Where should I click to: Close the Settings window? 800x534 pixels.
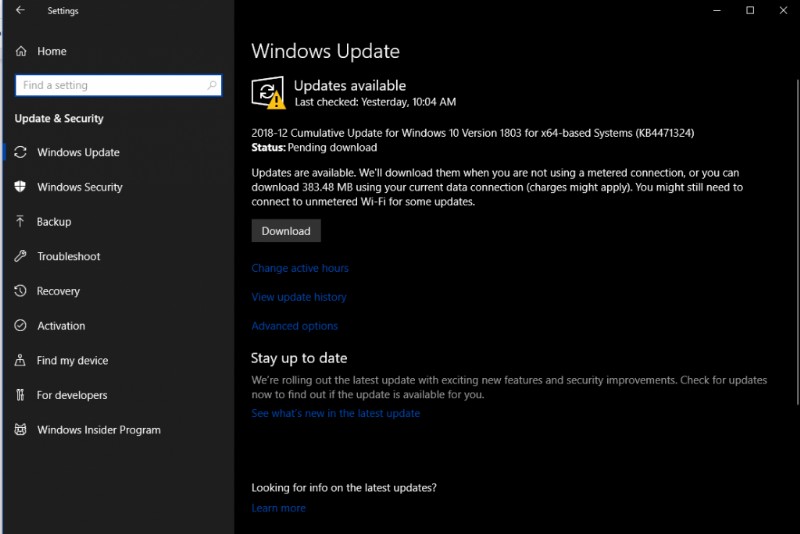pos(783,10)
